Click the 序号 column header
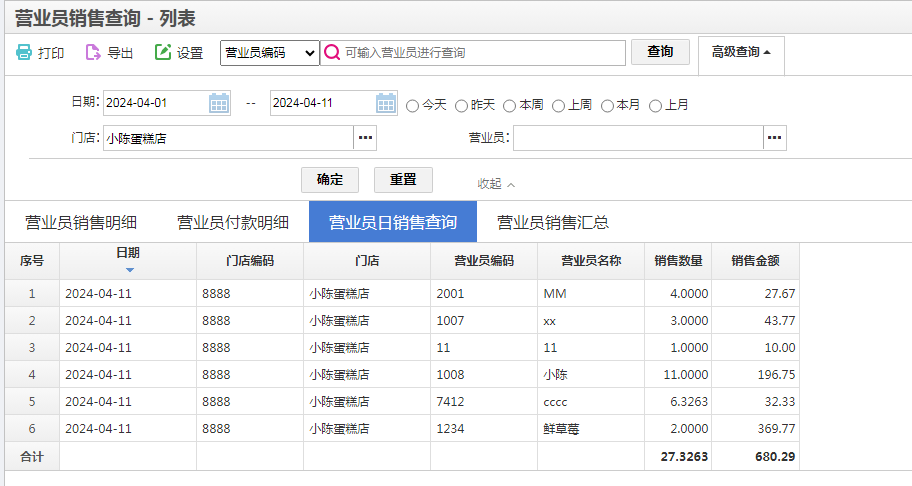The image size is (912, 486). (32, 261)
